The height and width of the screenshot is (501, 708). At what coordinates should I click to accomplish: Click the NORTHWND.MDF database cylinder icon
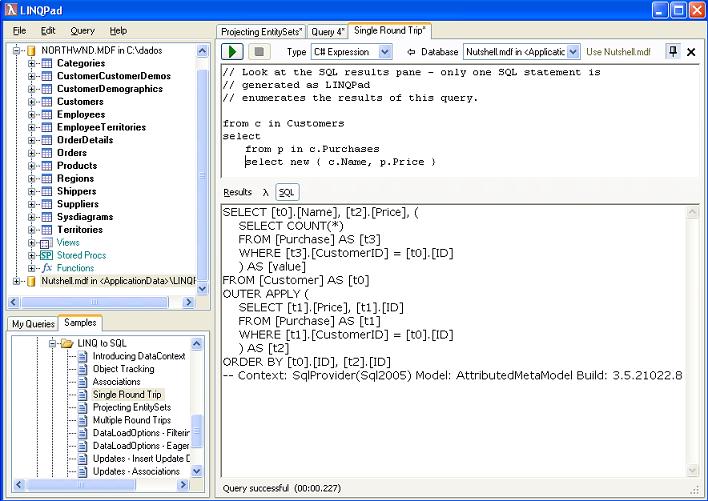tap(31, 51)
